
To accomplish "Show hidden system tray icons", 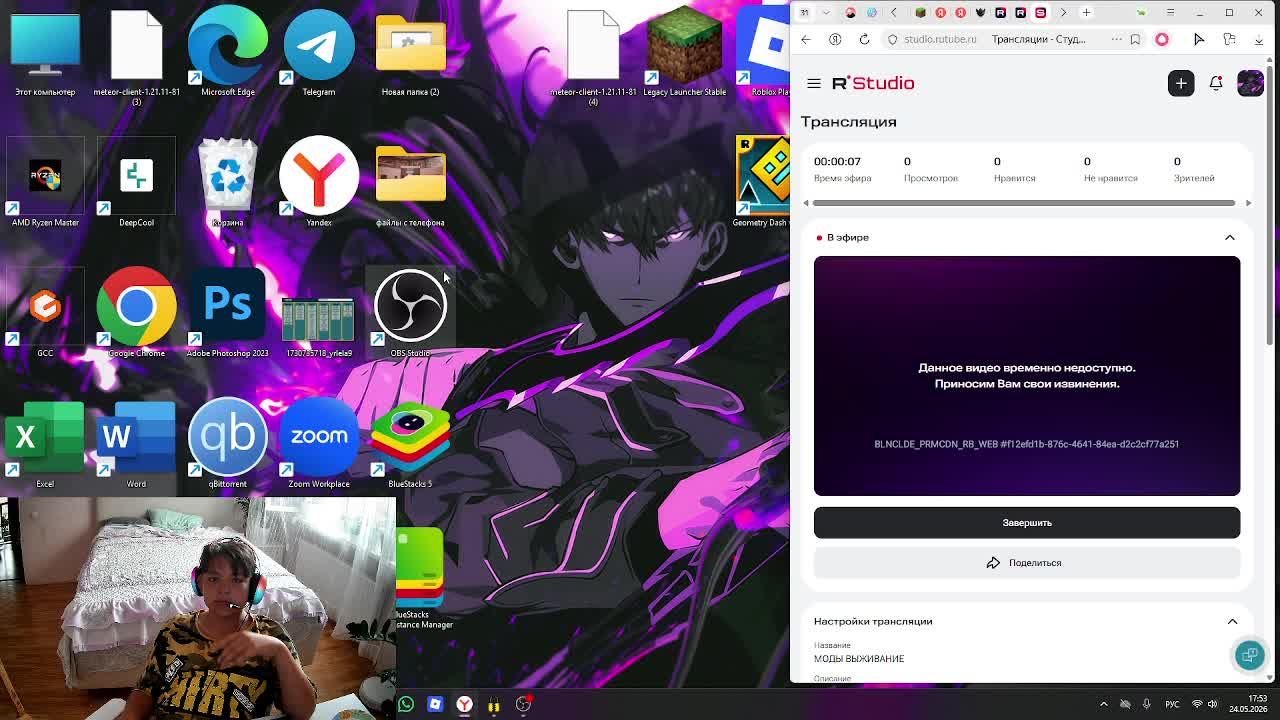I will (x=1104, y=704).
